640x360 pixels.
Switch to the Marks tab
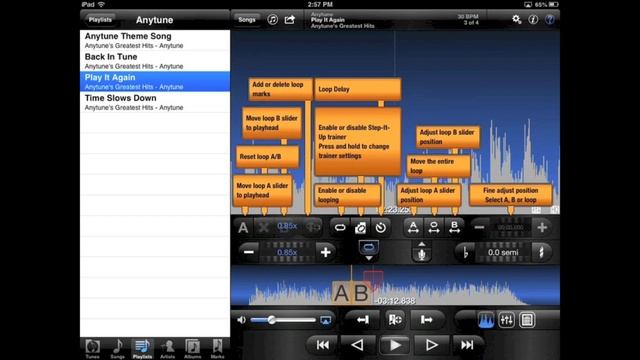tap(217, 349)
